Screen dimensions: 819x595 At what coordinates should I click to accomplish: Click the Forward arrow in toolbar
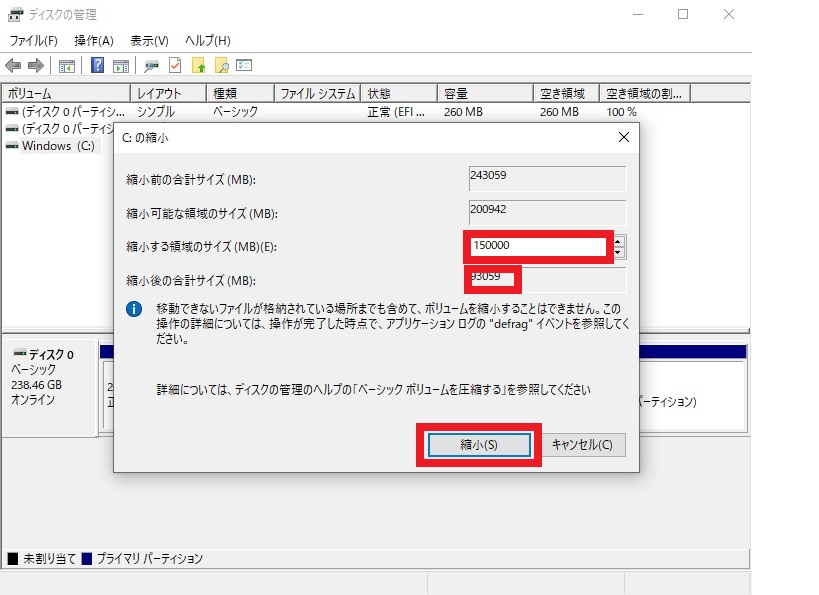pos(35,66)
